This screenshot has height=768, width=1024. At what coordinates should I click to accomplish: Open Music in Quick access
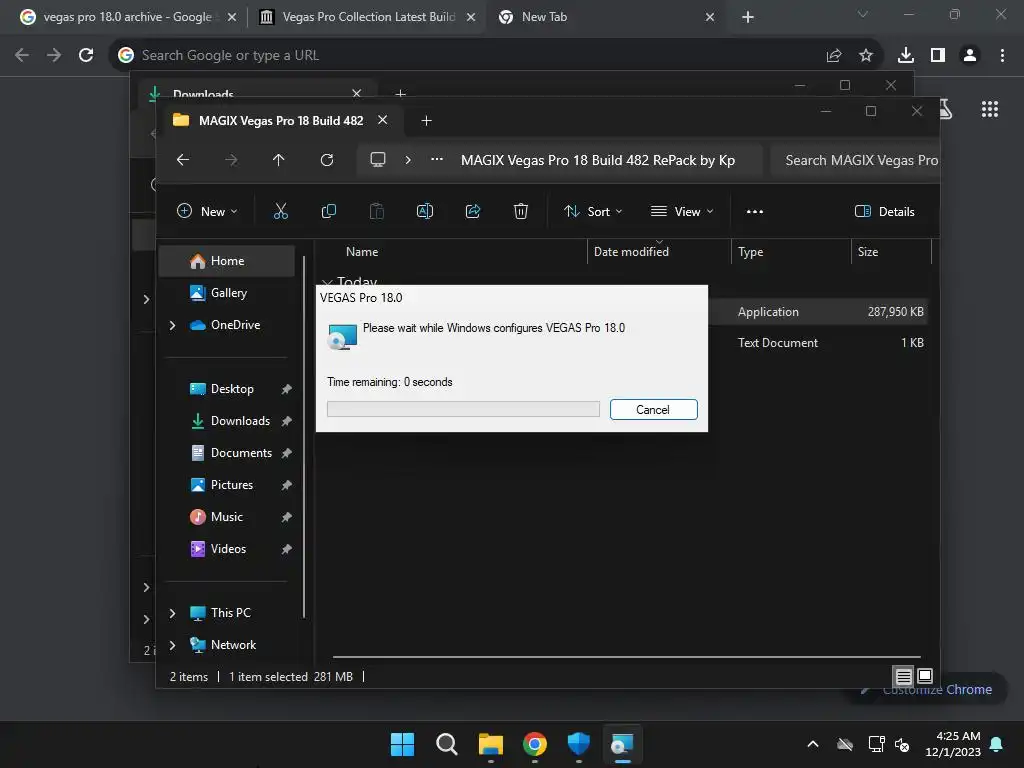227,517
